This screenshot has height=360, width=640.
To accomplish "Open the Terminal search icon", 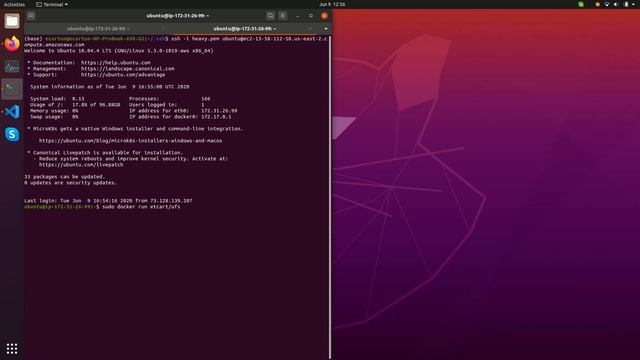I will [x=270, y=16].
